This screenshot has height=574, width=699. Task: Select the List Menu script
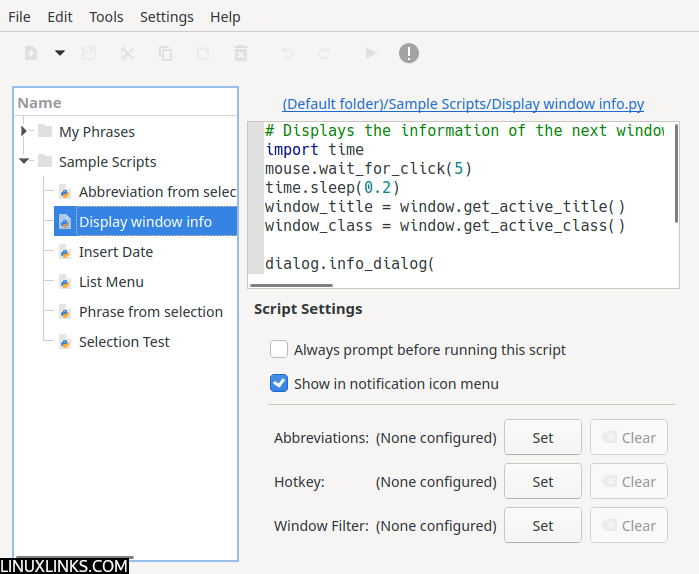pos(111,282)
